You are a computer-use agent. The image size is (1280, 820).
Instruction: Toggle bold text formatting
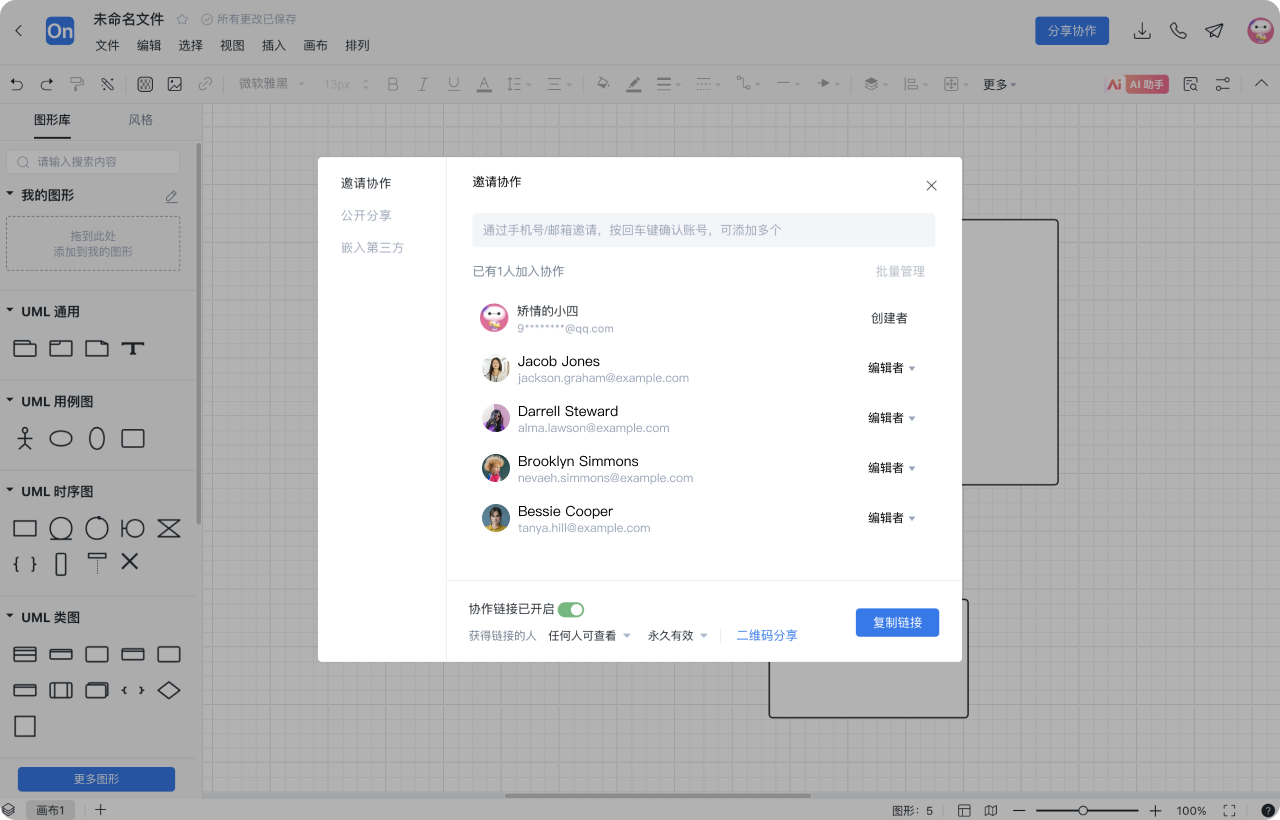click(392, 83)
